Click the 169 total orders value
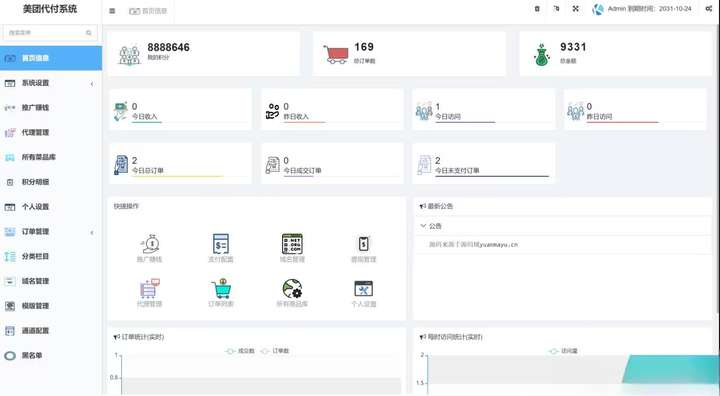720x396 pixels. [x=364, y=47]
